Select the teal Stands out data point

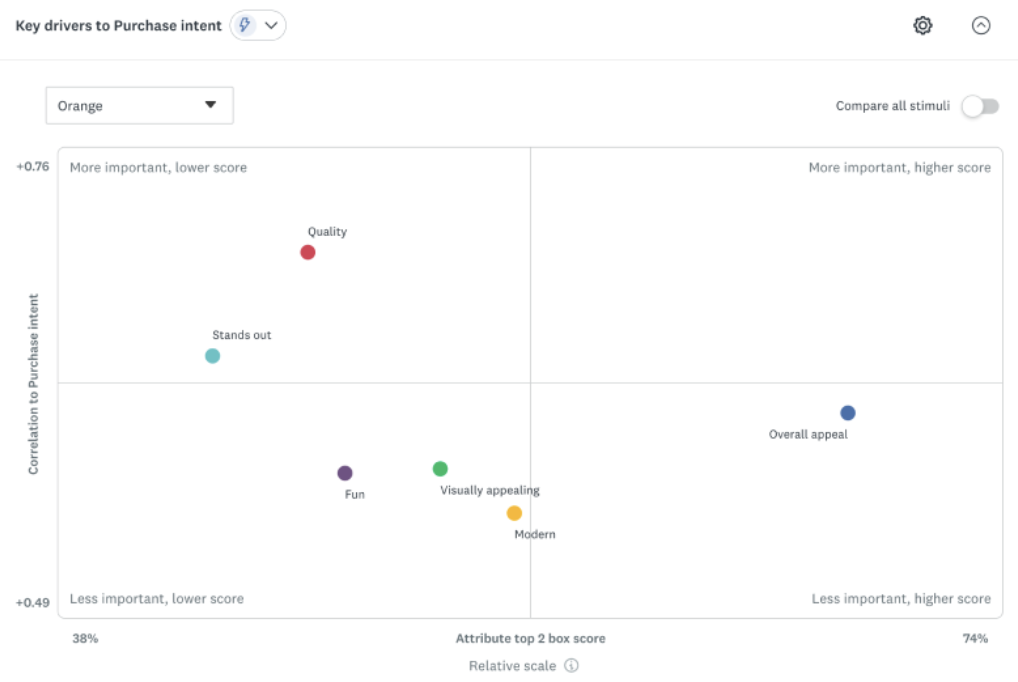(x=212, y=356)
